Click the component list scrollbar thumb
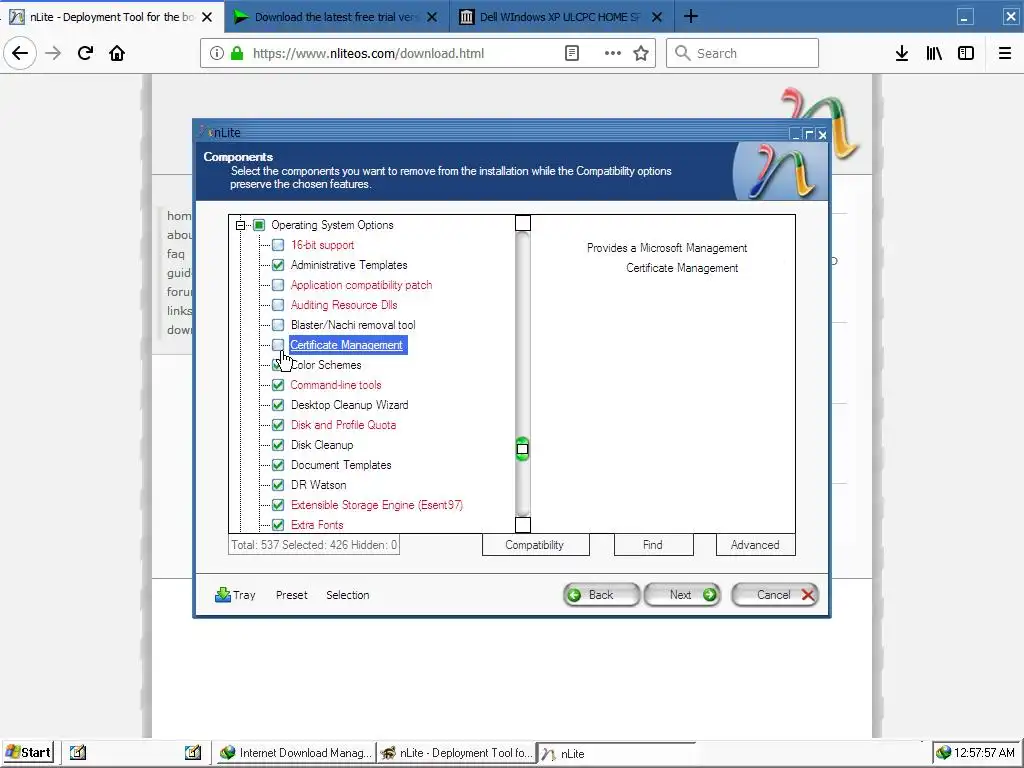The height and width of the screenshot is (768, 1024). pyautogui.click(x=522, y=449)
